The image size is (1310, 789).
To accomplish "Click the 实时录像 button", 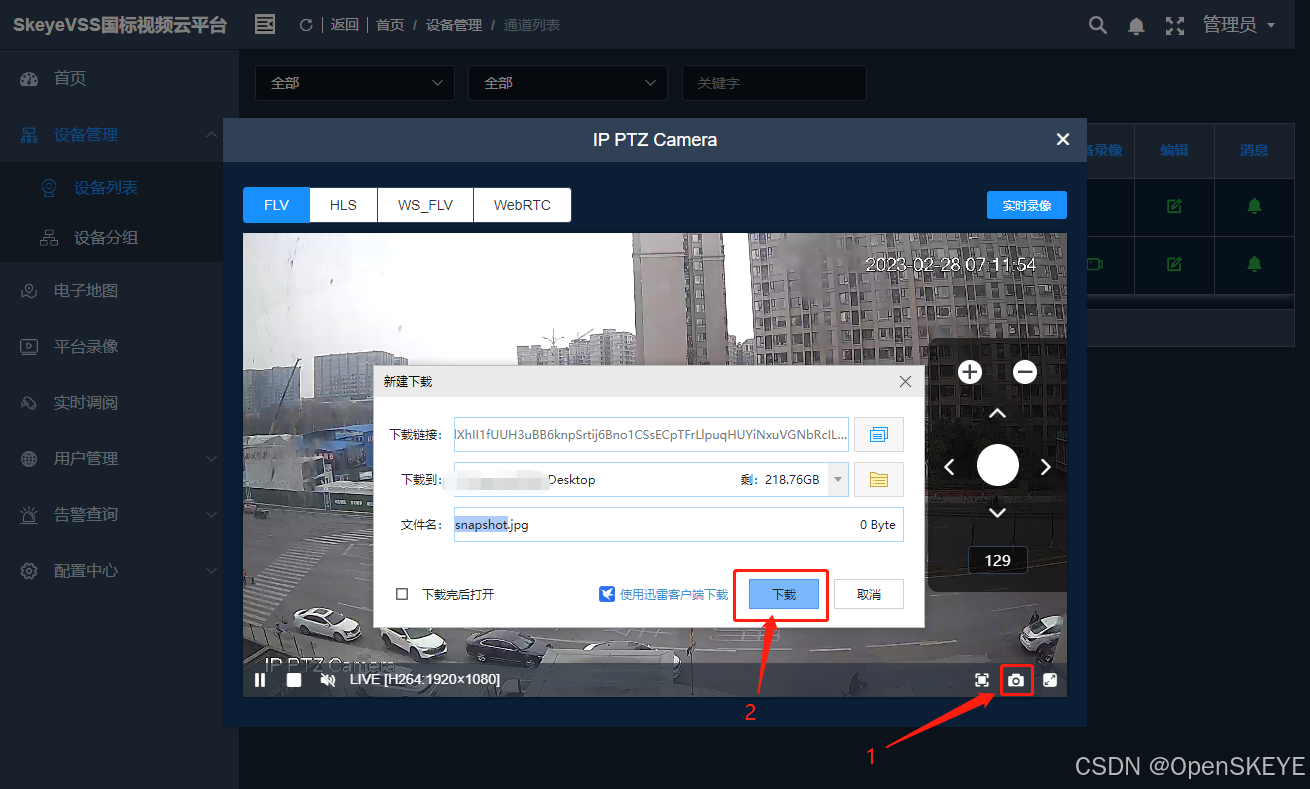I will tap(1027, 205).
